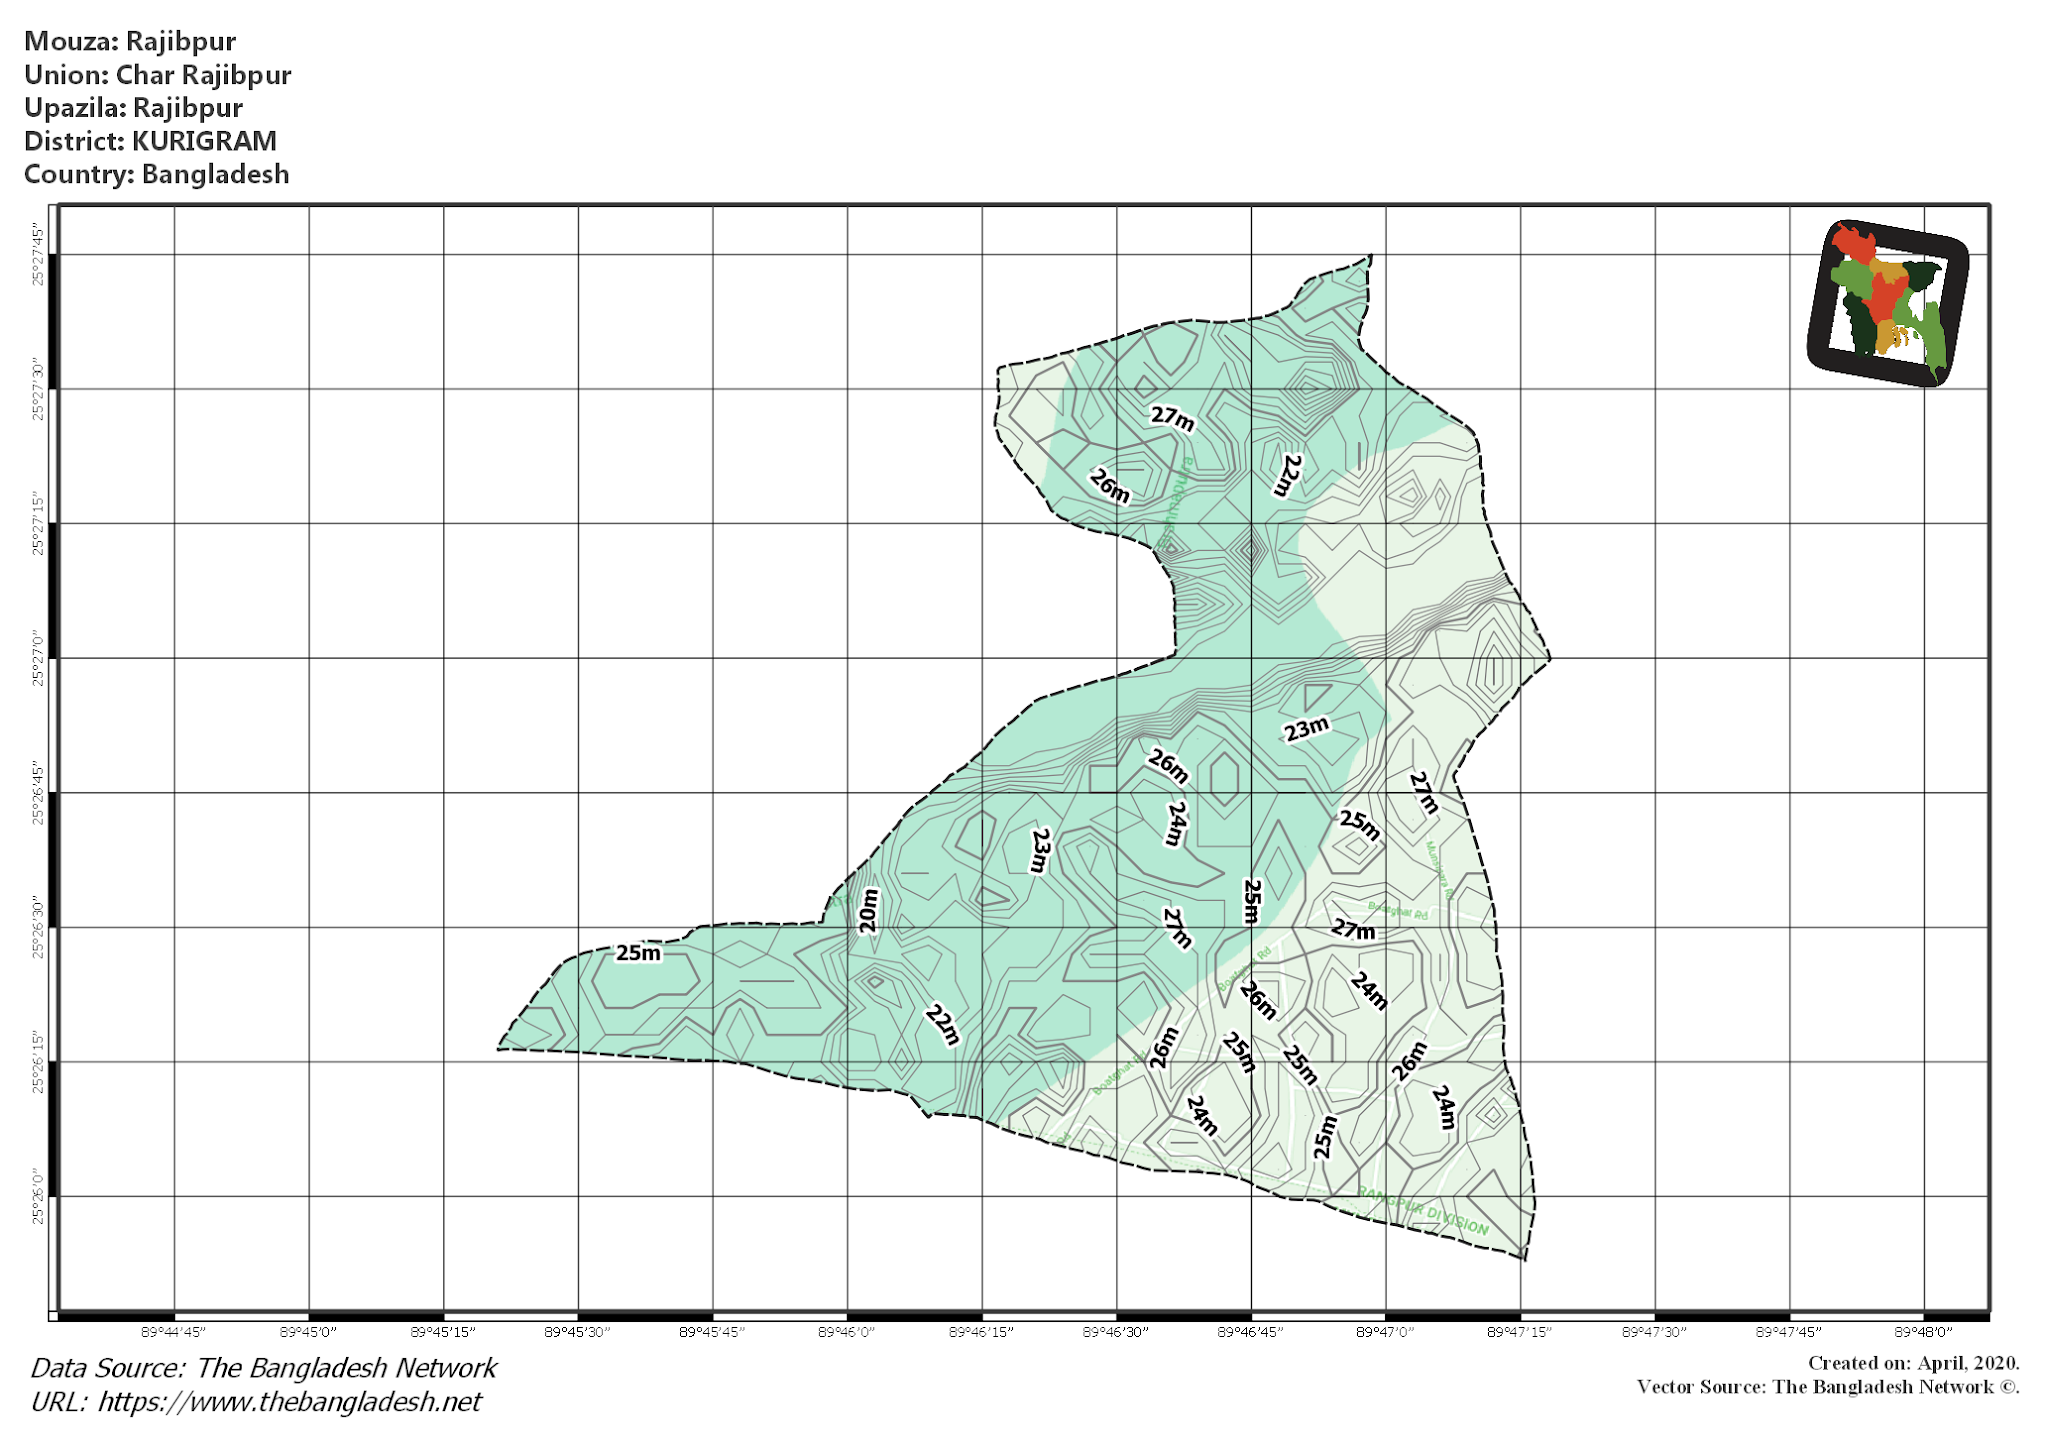Click the Boatghat Rd road label

coord(1398,910)
